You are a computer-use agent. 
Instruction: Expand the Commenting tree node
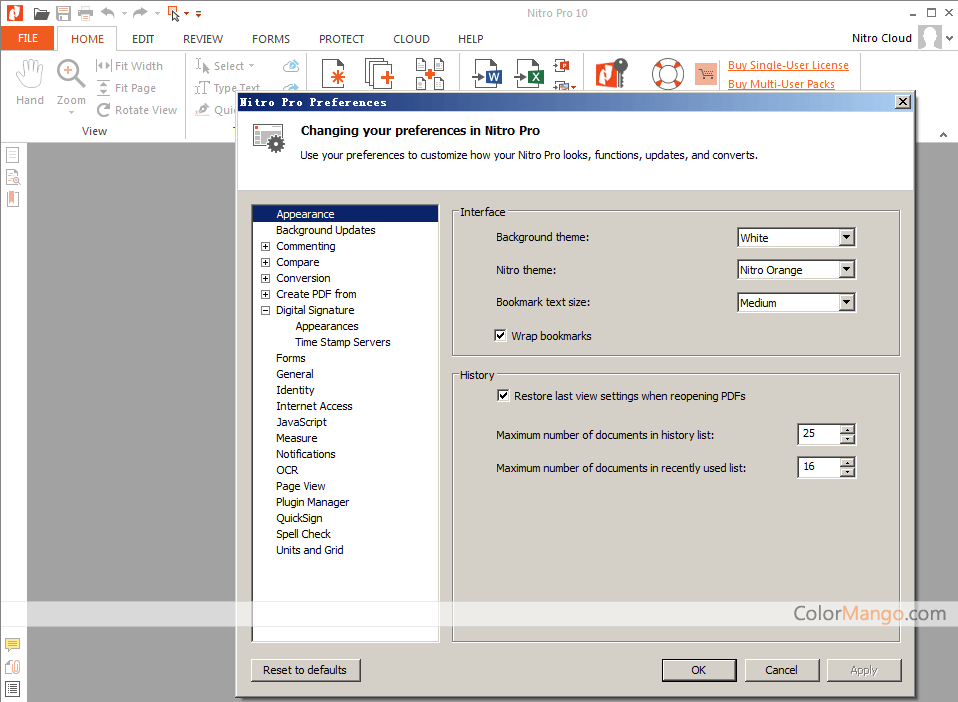point(265,246)
